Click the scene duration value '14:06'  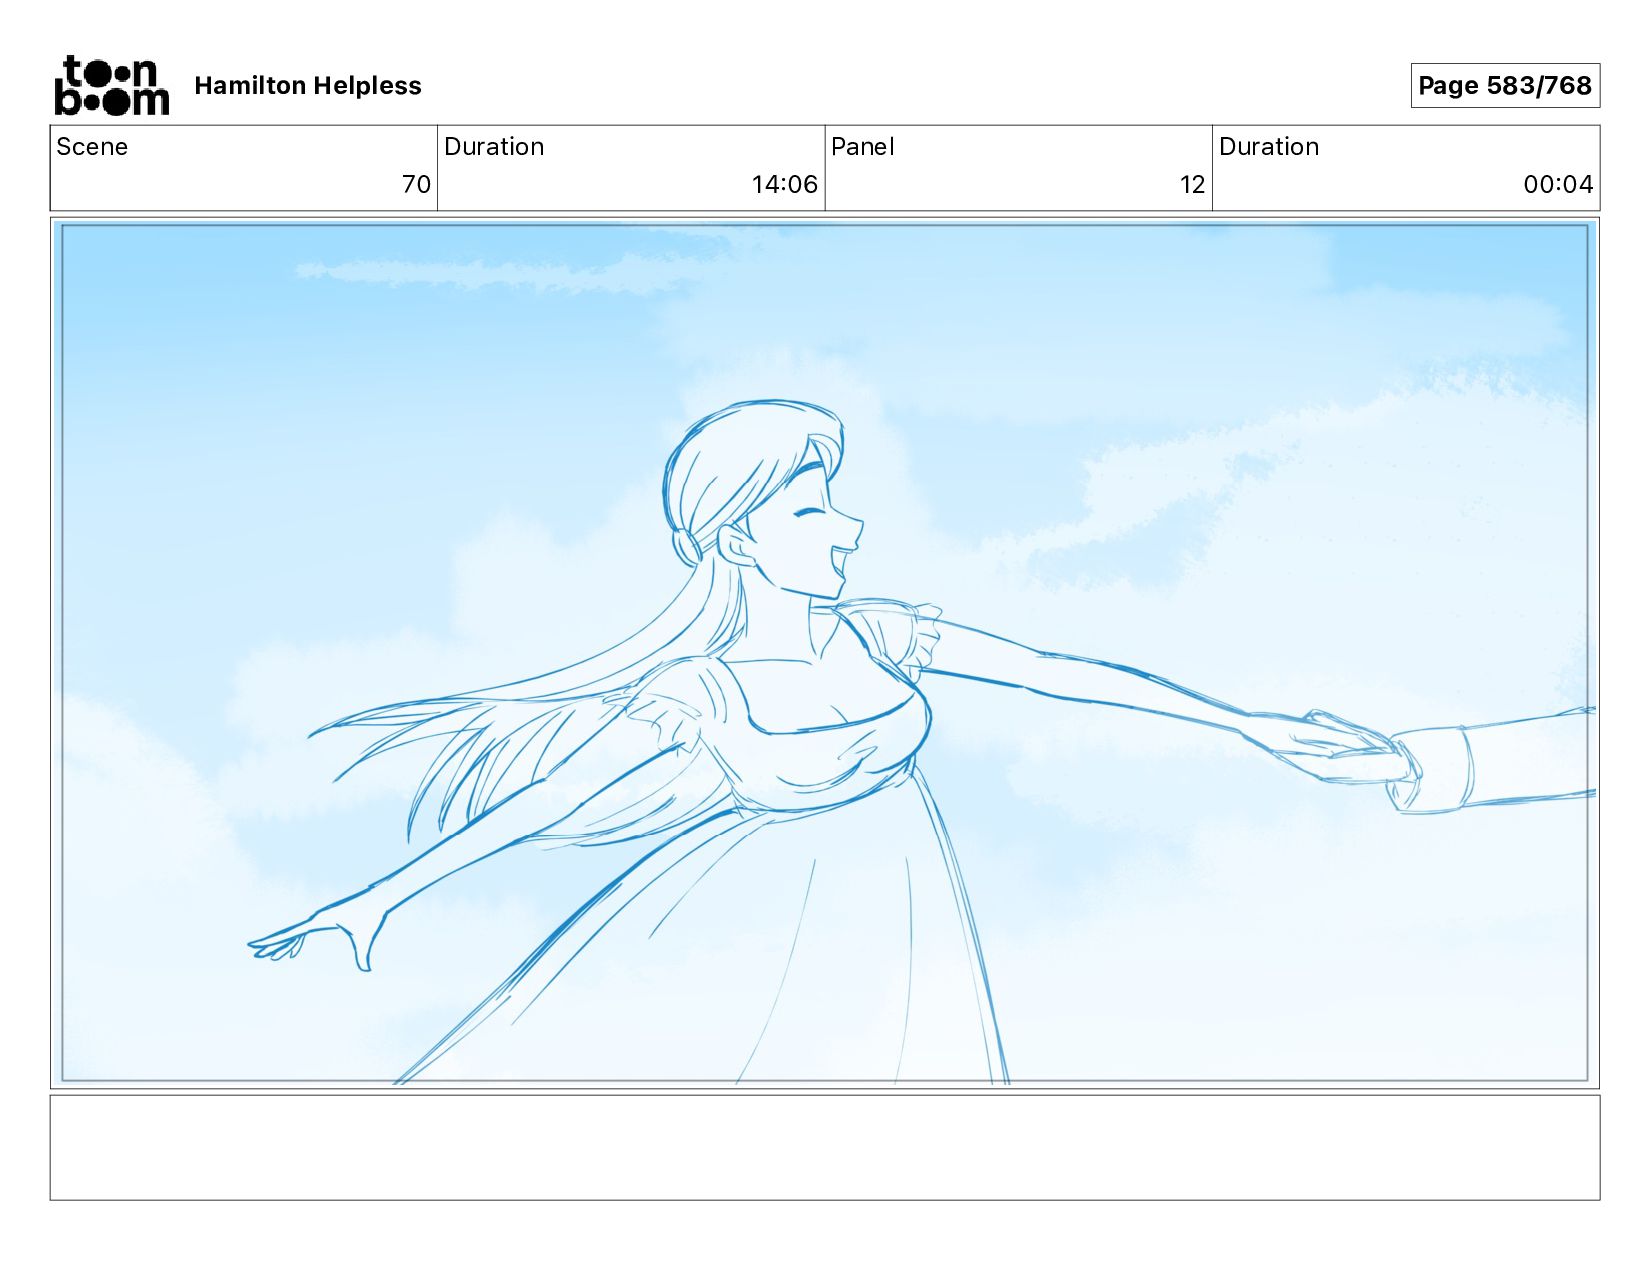(785, 185)
